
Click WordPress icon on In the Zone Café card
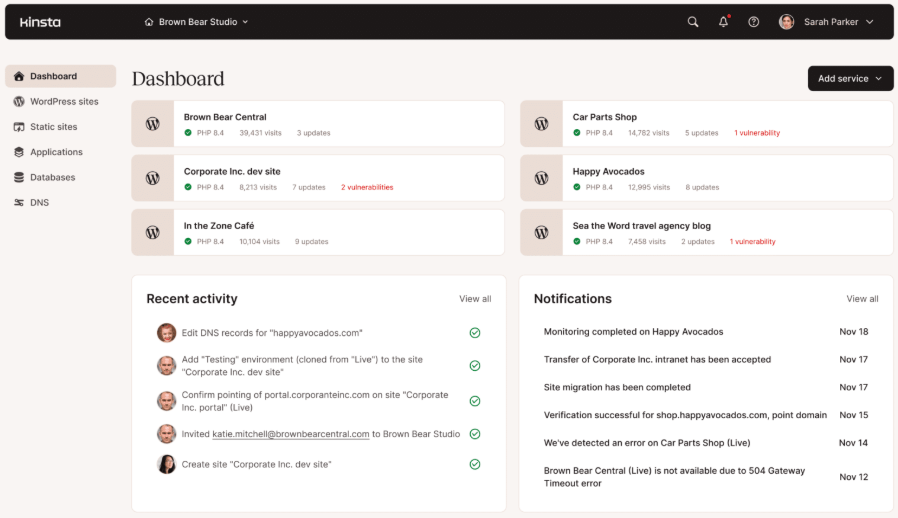pyautogui.click(x=152, y=233)
